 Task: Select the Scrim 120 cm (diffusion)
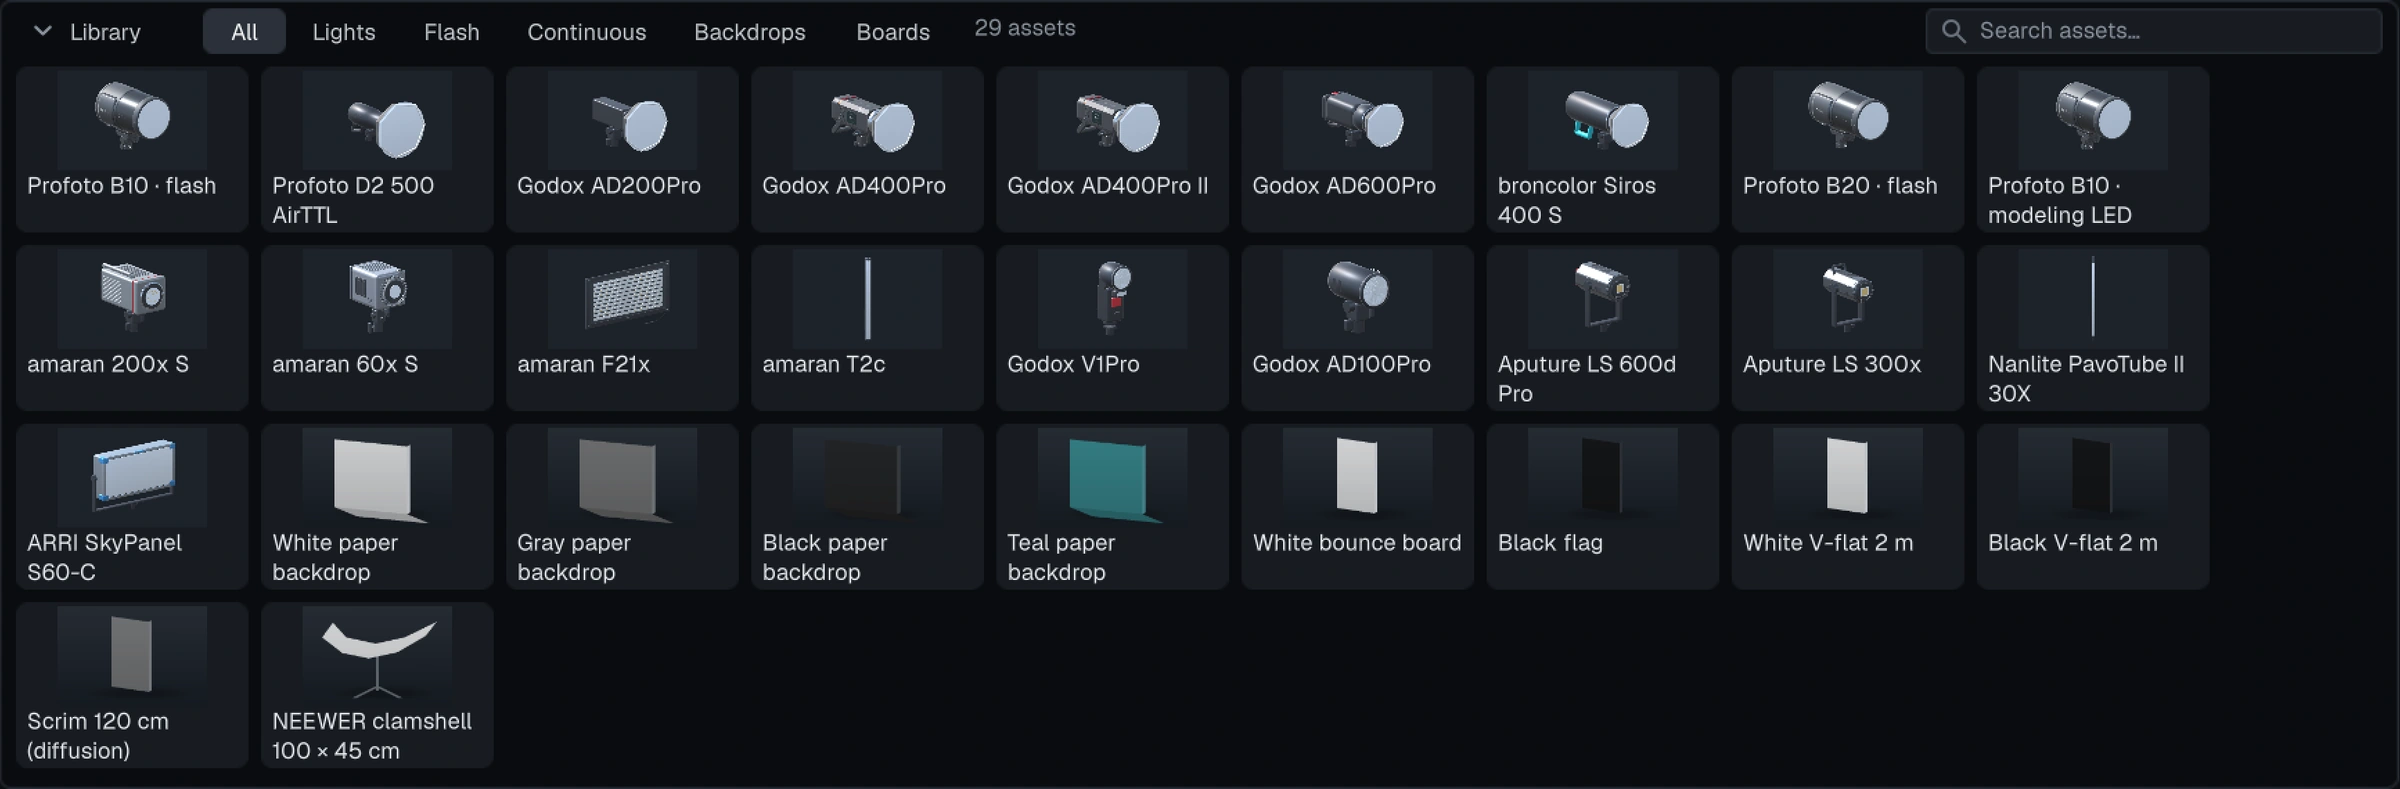pyautogui.click(x=132, y=685)
